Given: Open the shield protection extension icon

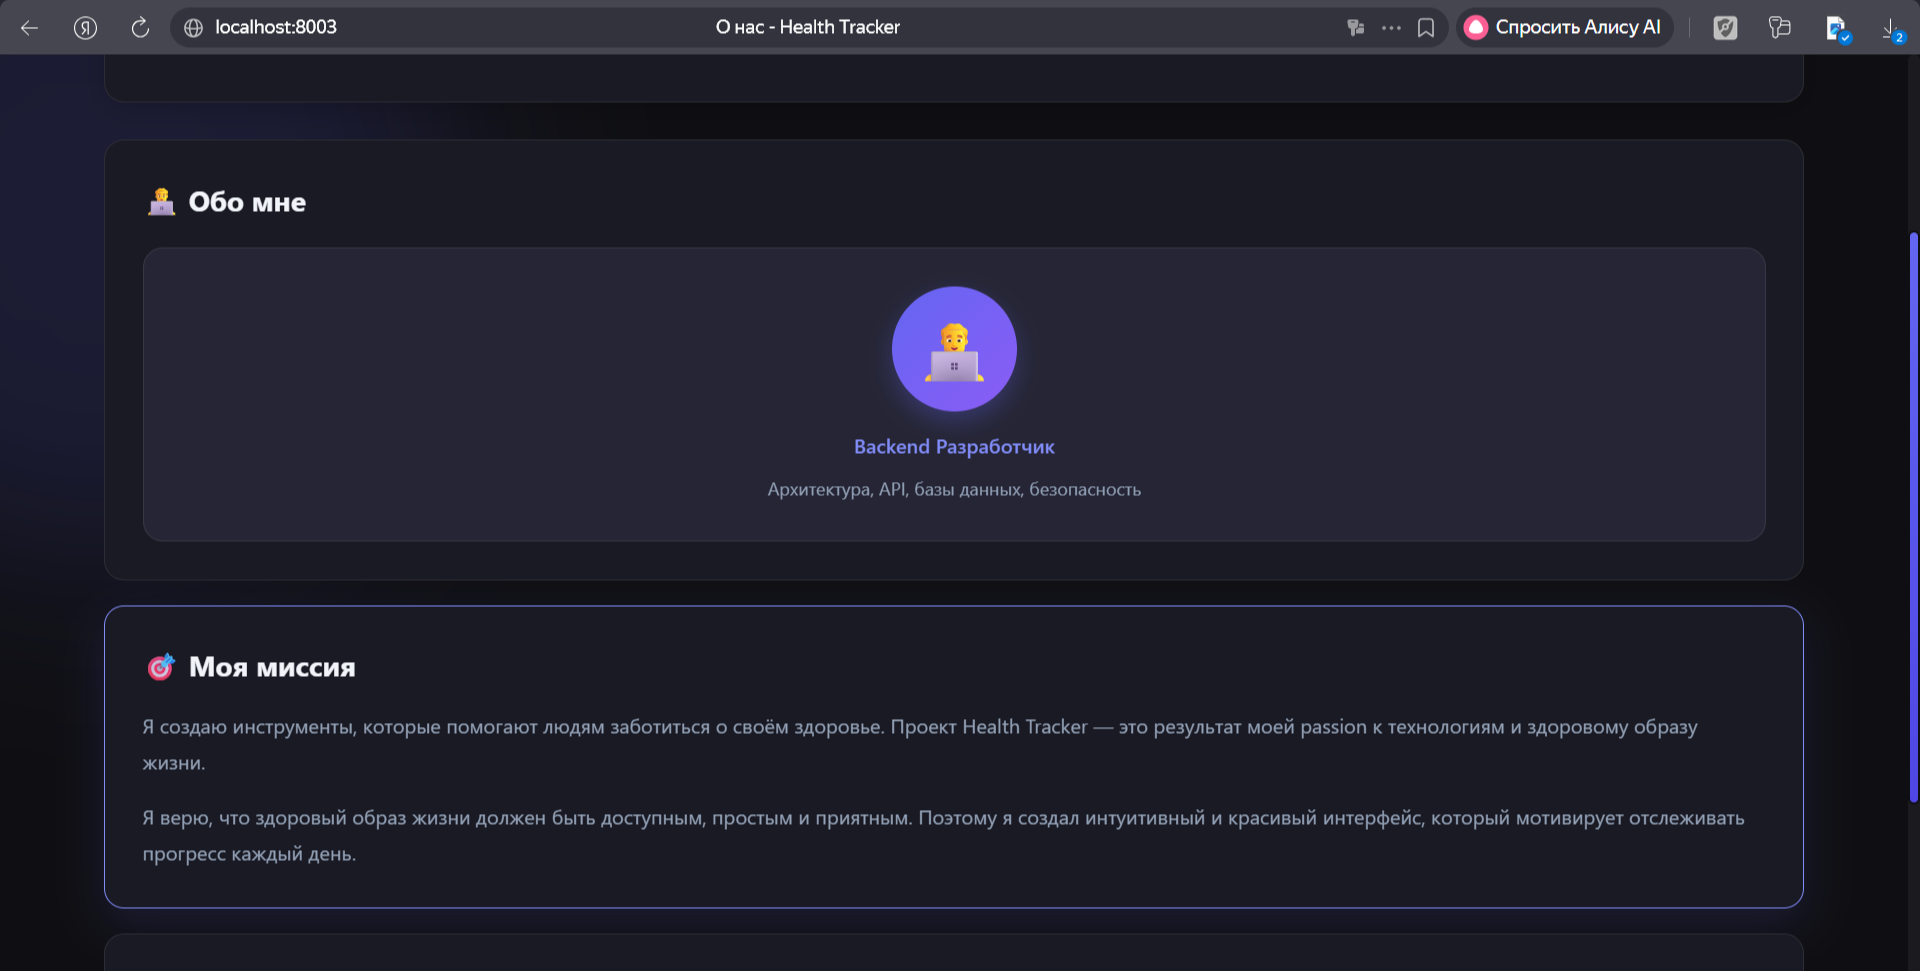Looking at the screenshot, I should coord(1725,28).
